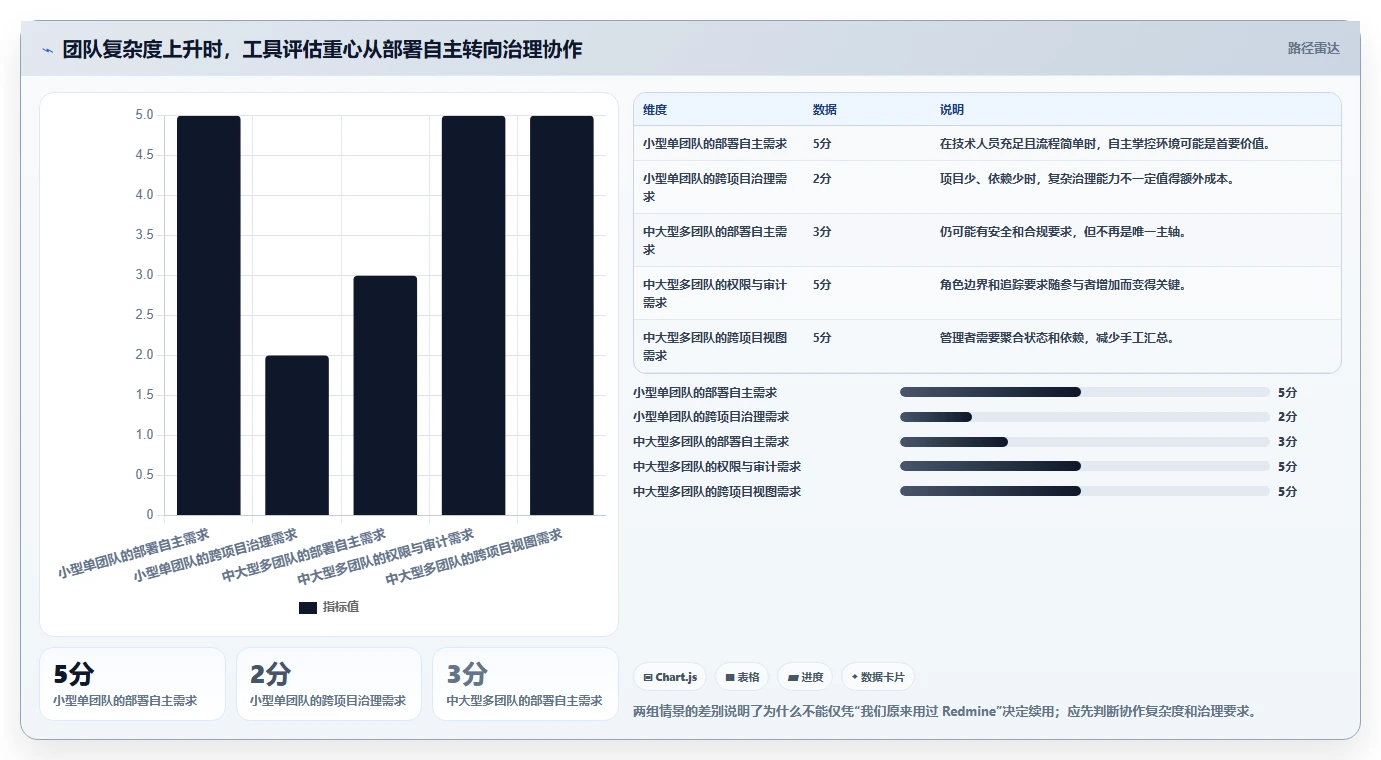Screen dimensions: 1381x760
Task: Click progress bar for 小型单团队的跨项目治理需求
Action: click(1085, 417)
